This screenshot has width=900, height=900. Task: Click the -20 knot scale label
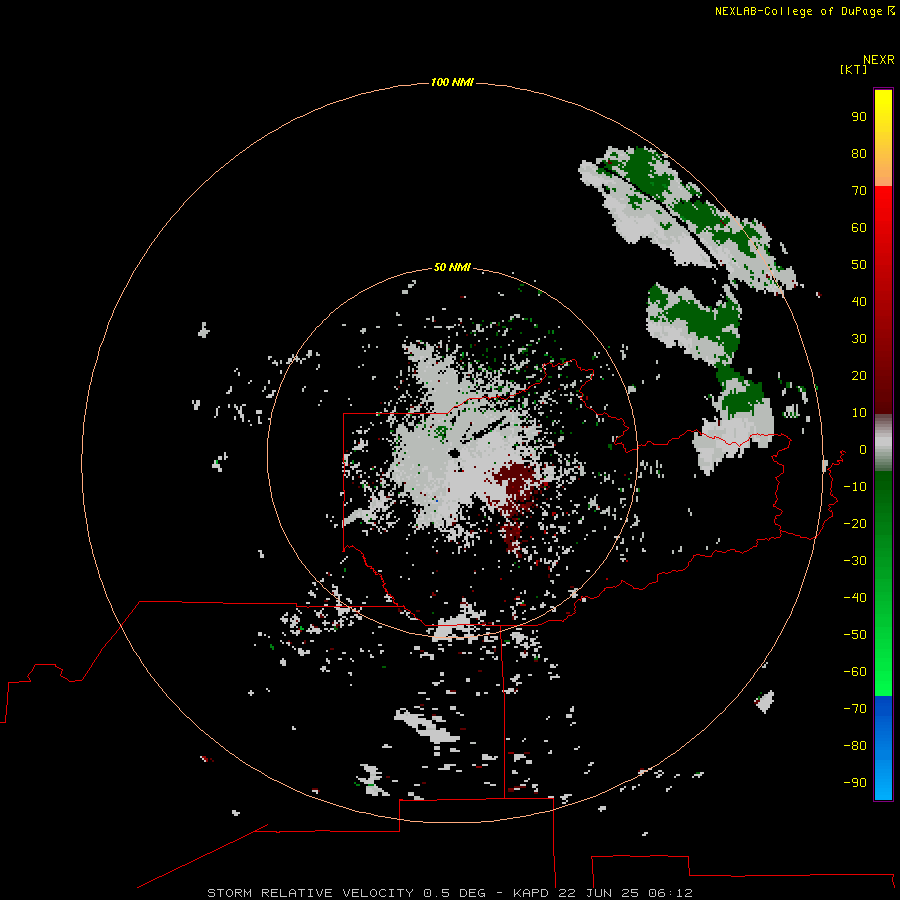click(x=855, y=524)
